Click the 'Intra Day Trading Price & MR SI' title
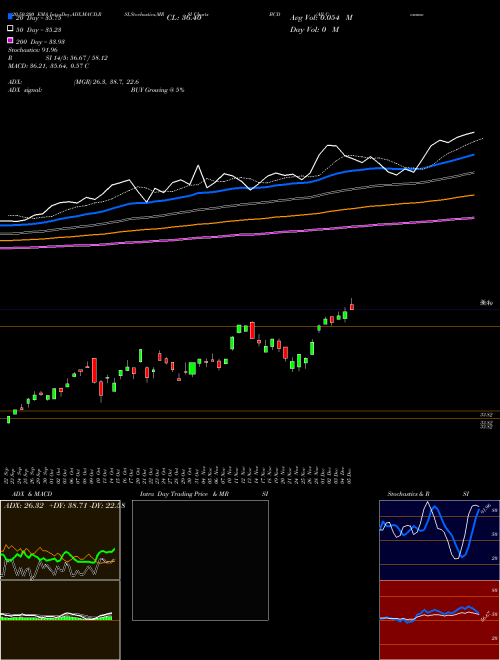The width and height of the screenshot is (500, 660). [x=204, y=494]
